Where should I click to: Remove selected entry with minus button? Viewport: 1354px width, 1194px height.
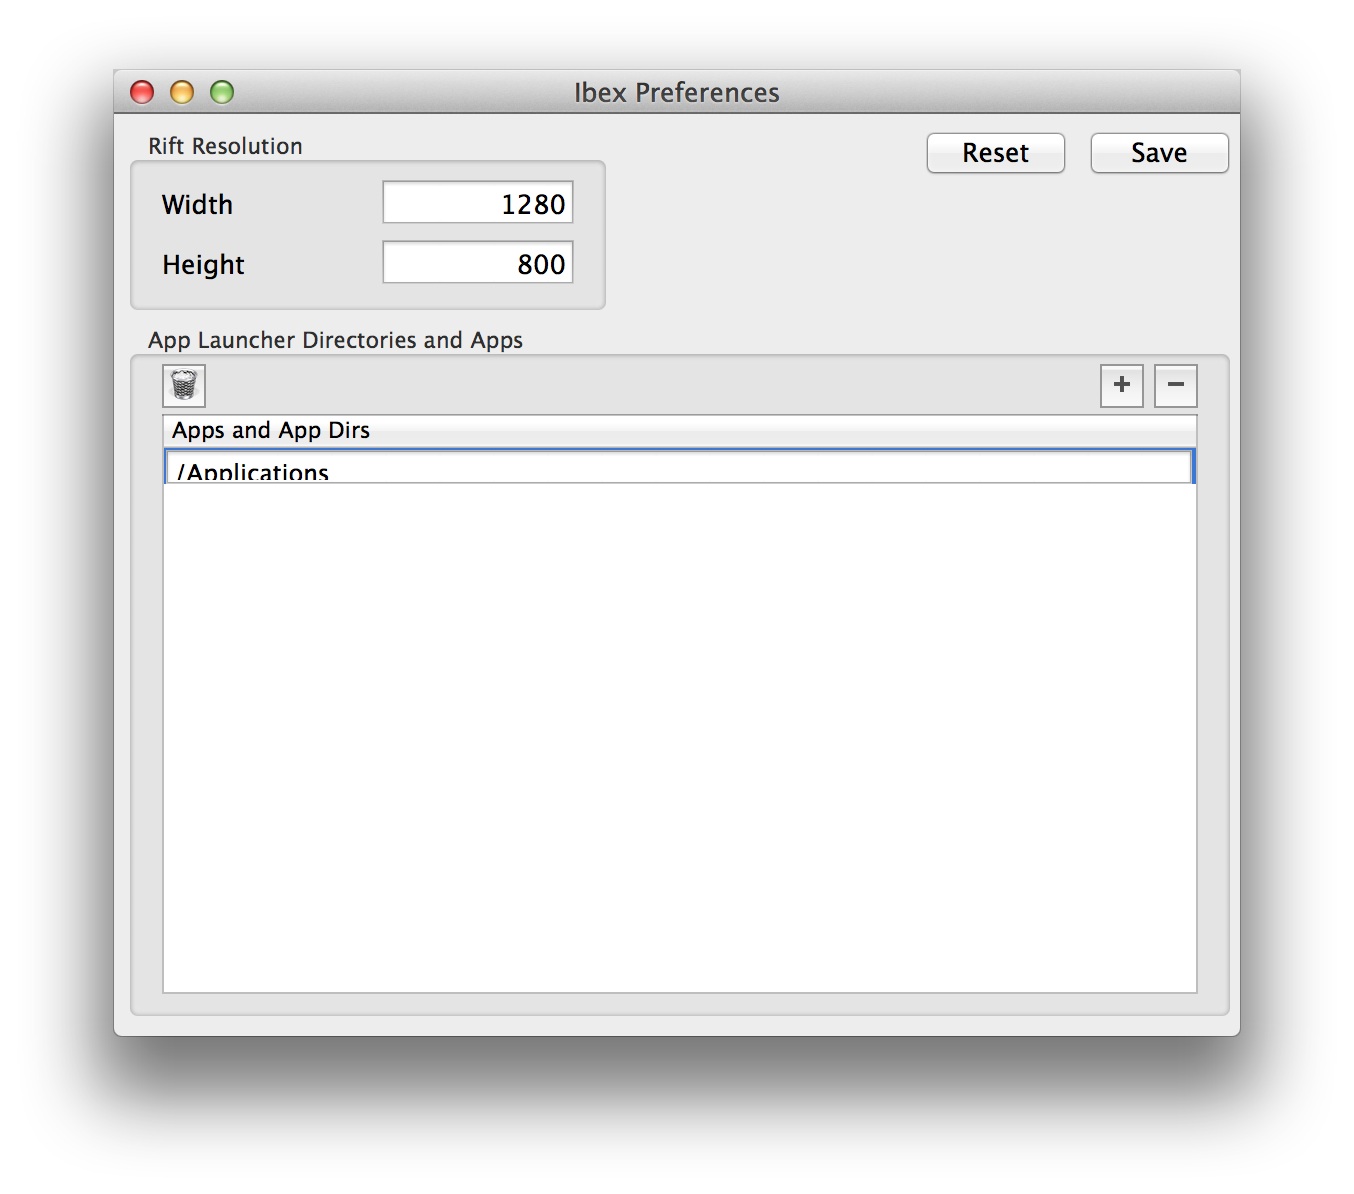point(1176,386)
